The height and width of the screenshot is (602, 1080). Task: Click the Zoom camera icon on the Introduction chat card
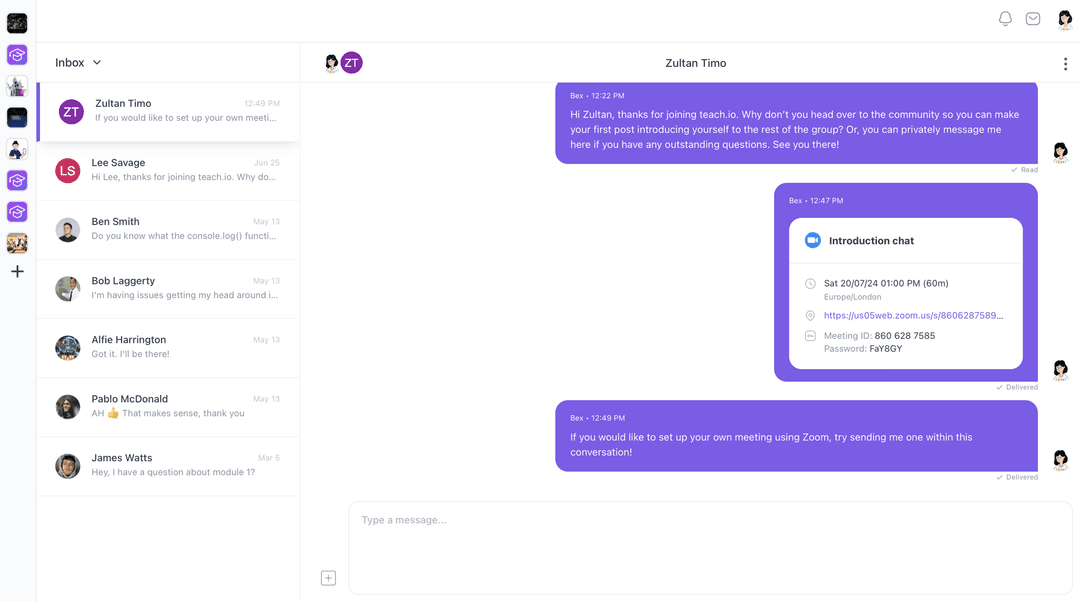pos(812,240)
